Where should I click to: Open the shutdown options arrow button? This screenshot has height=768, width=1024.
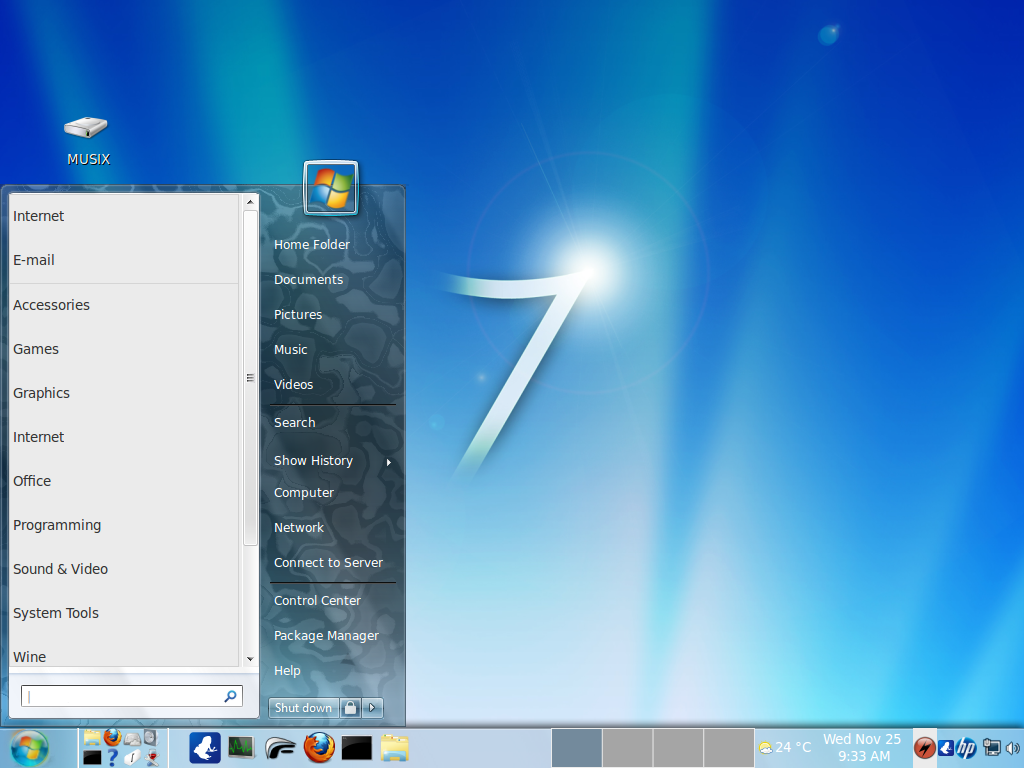coord(372,708)
